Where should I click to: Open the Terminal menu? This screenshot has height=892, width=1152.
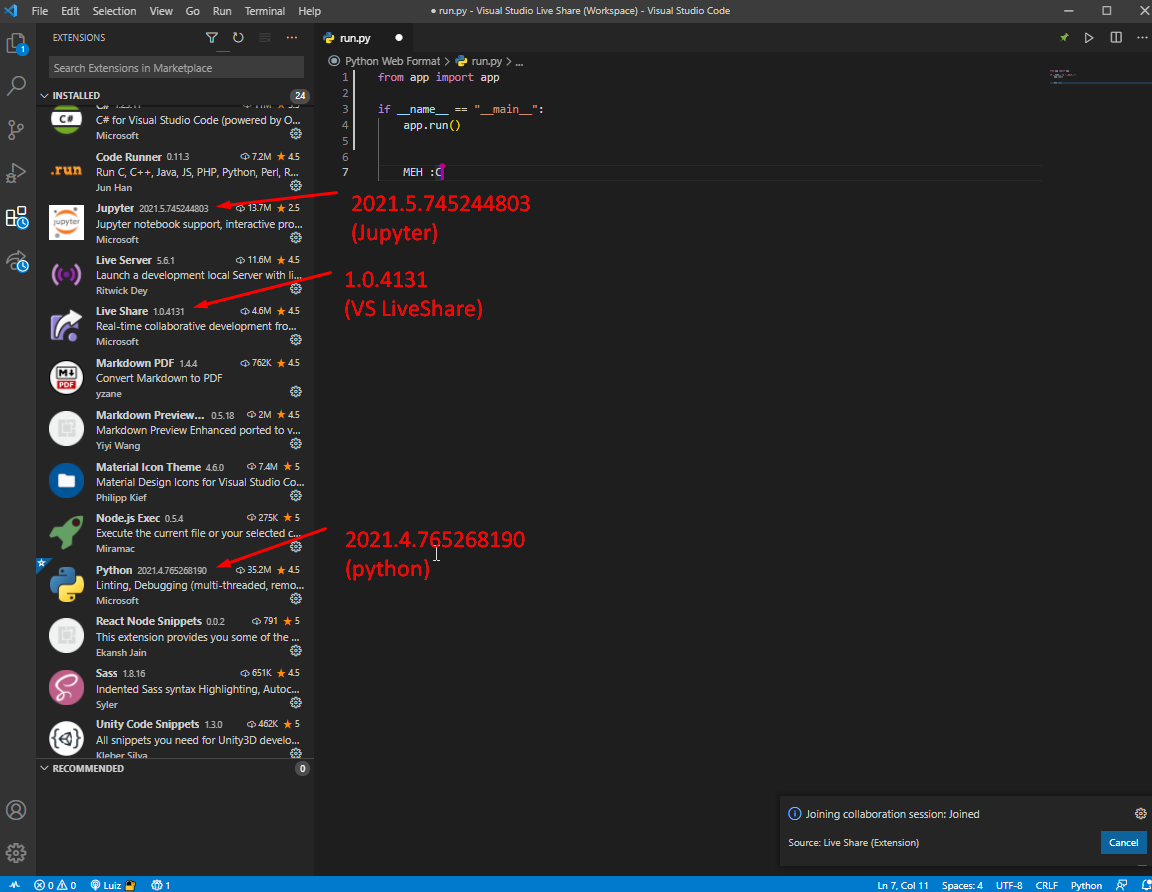[264, 11]
